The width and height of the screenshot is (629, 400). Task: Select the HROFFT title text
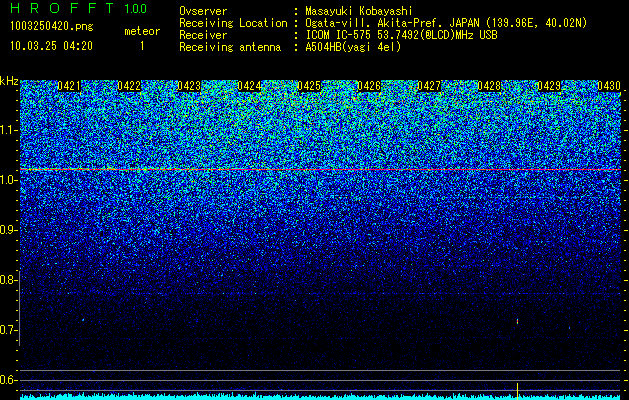[x=62, y=8]
